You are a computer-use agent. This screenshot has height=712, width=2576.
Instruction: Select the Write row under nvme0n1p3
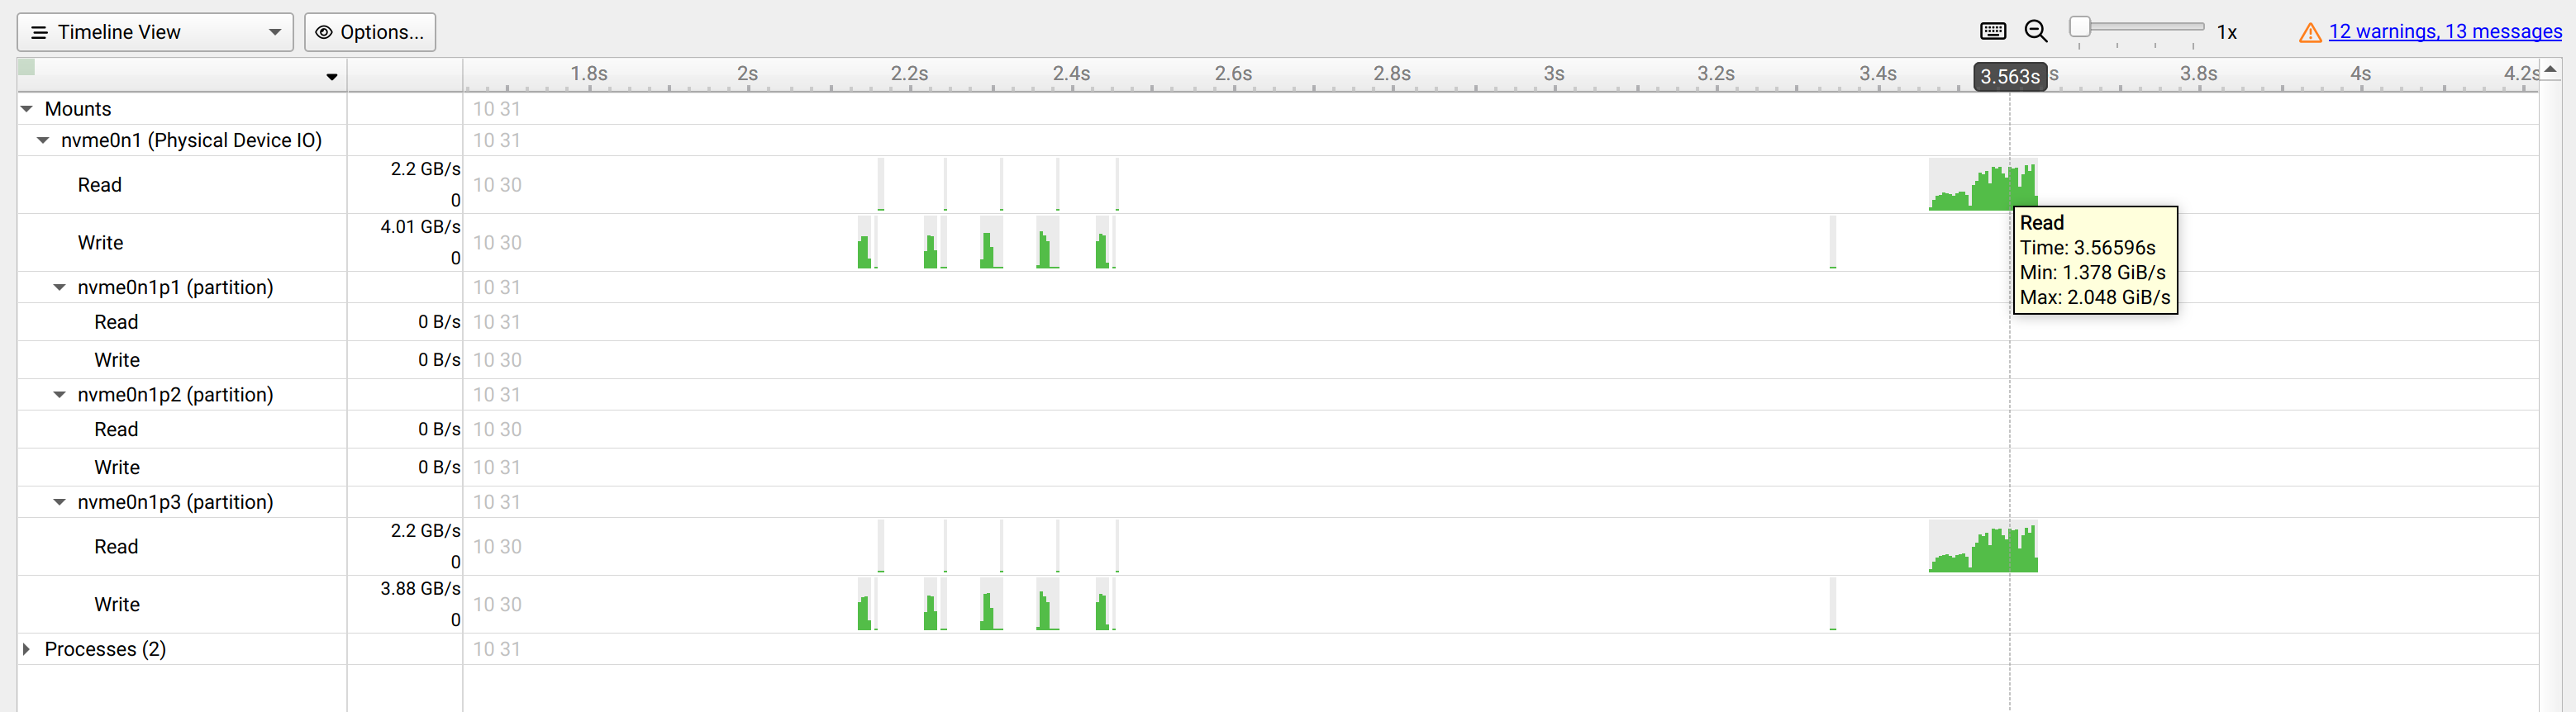click(117, 604)
